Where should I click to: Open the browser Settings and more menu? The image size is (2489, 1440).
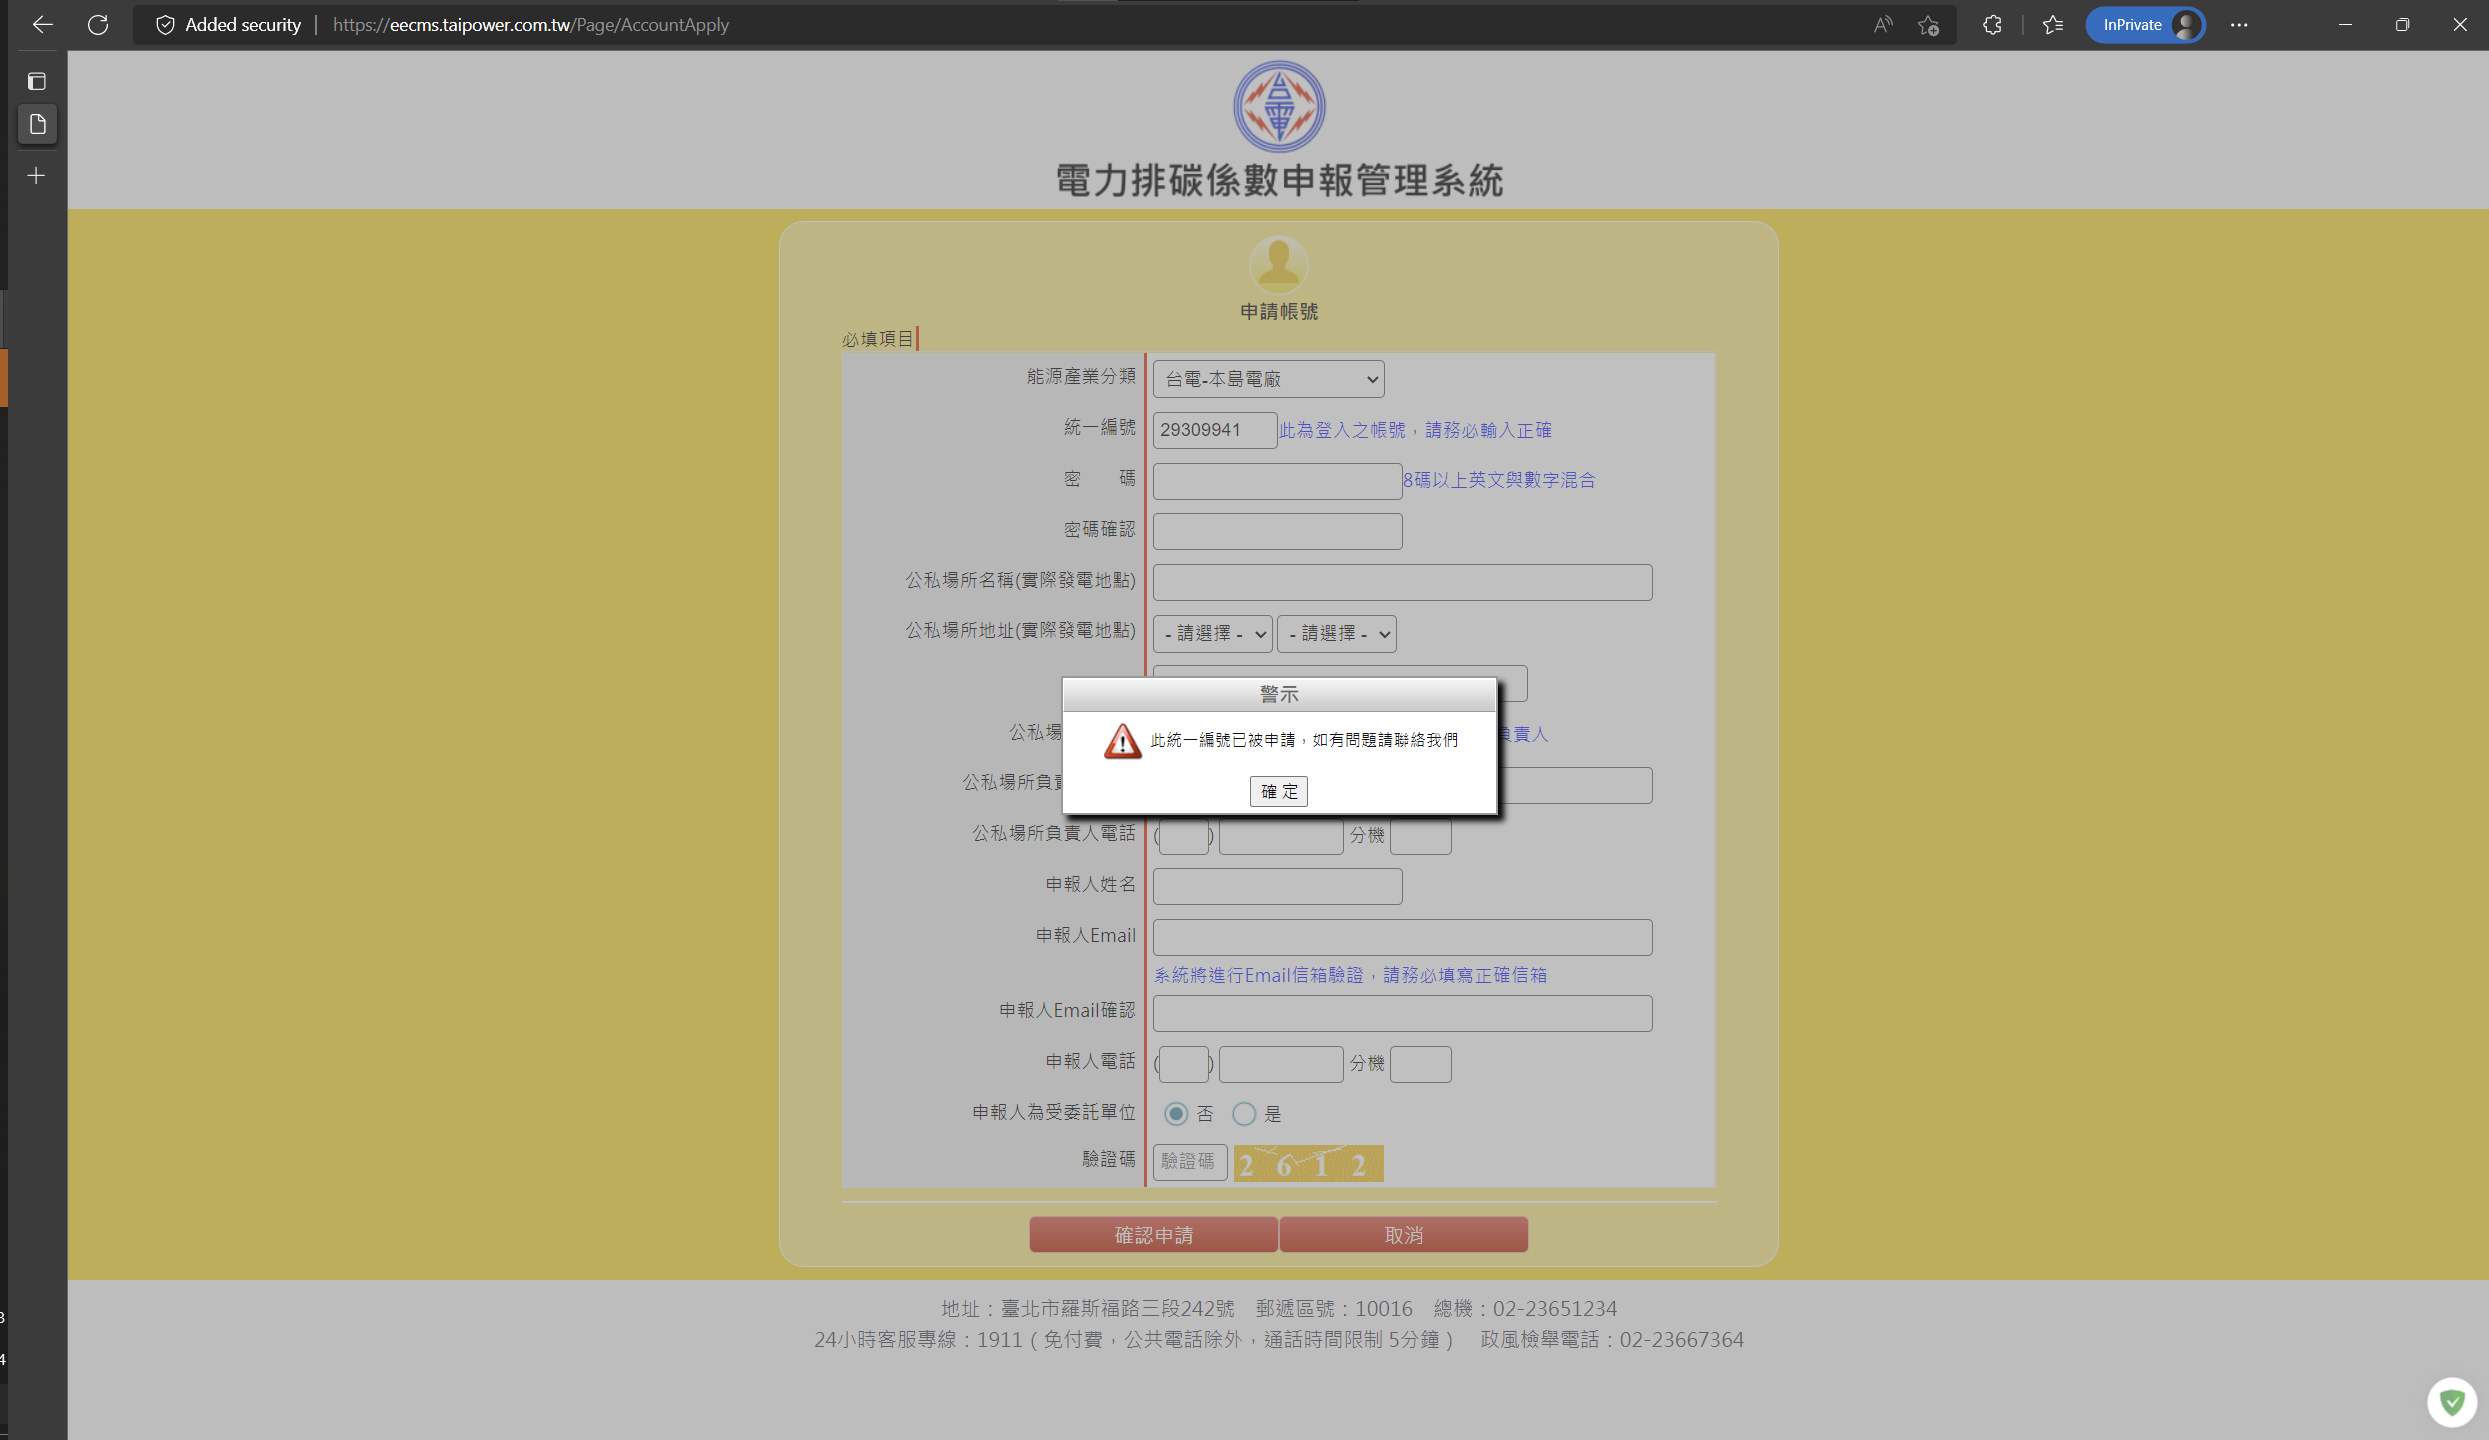click(2239, 25)
